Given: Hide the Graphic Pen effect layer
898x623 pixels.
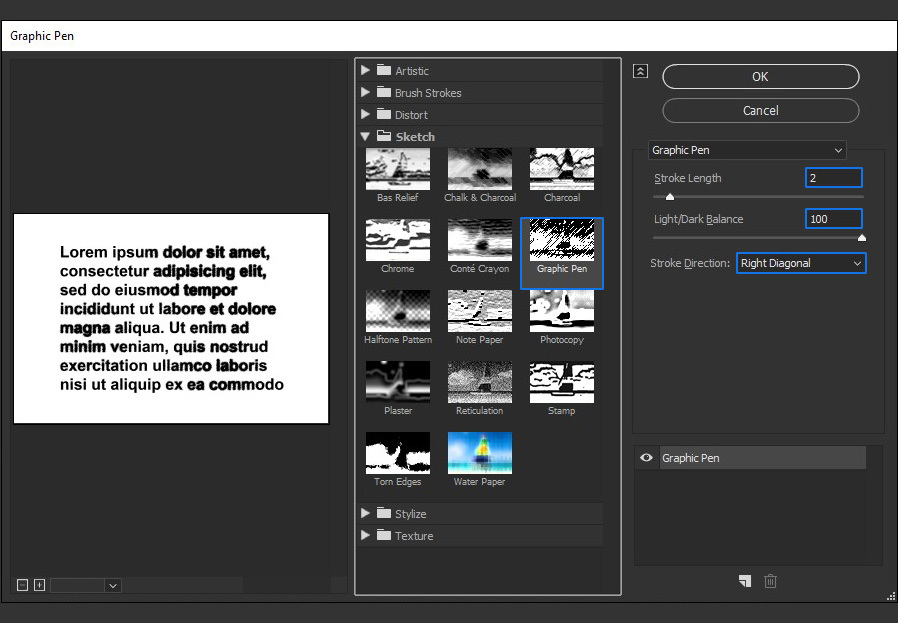Looking at the screenshot, I should click(x=646, y=458).
